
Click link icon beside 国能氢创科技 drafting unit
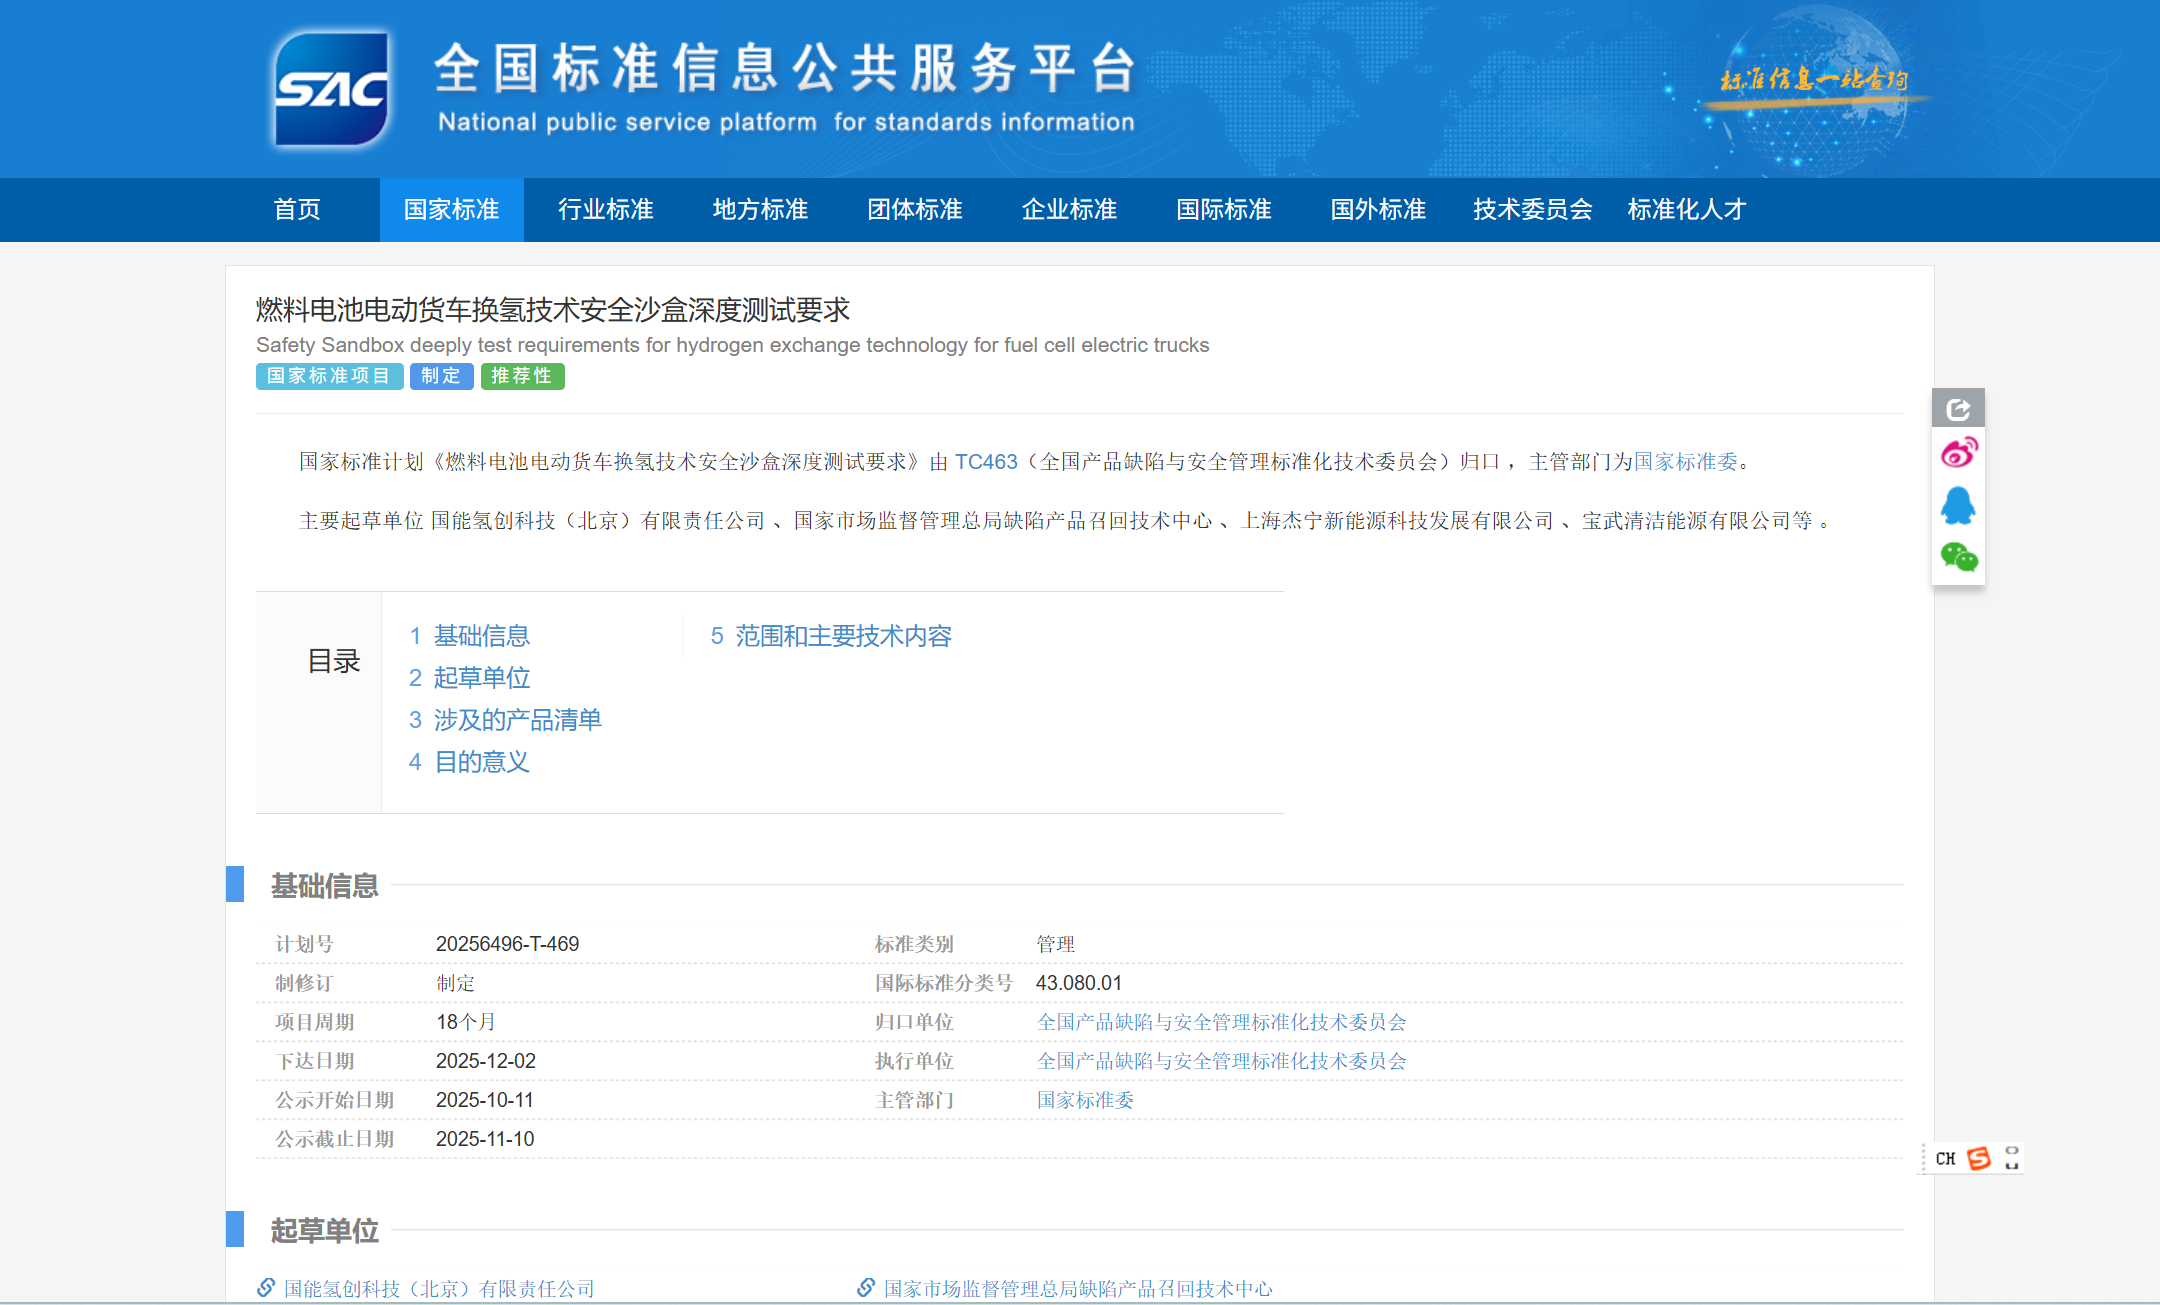click(266, 1288)
